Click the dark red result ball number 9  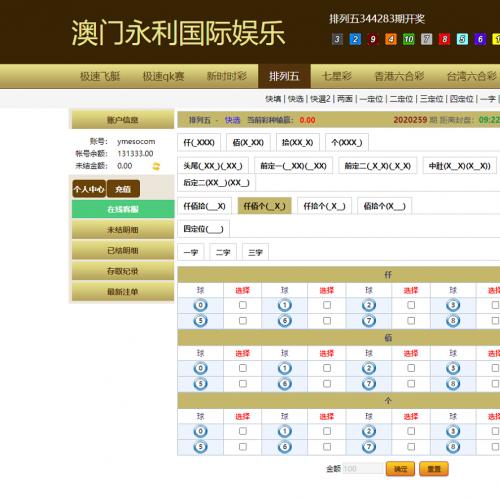point(373,39)
